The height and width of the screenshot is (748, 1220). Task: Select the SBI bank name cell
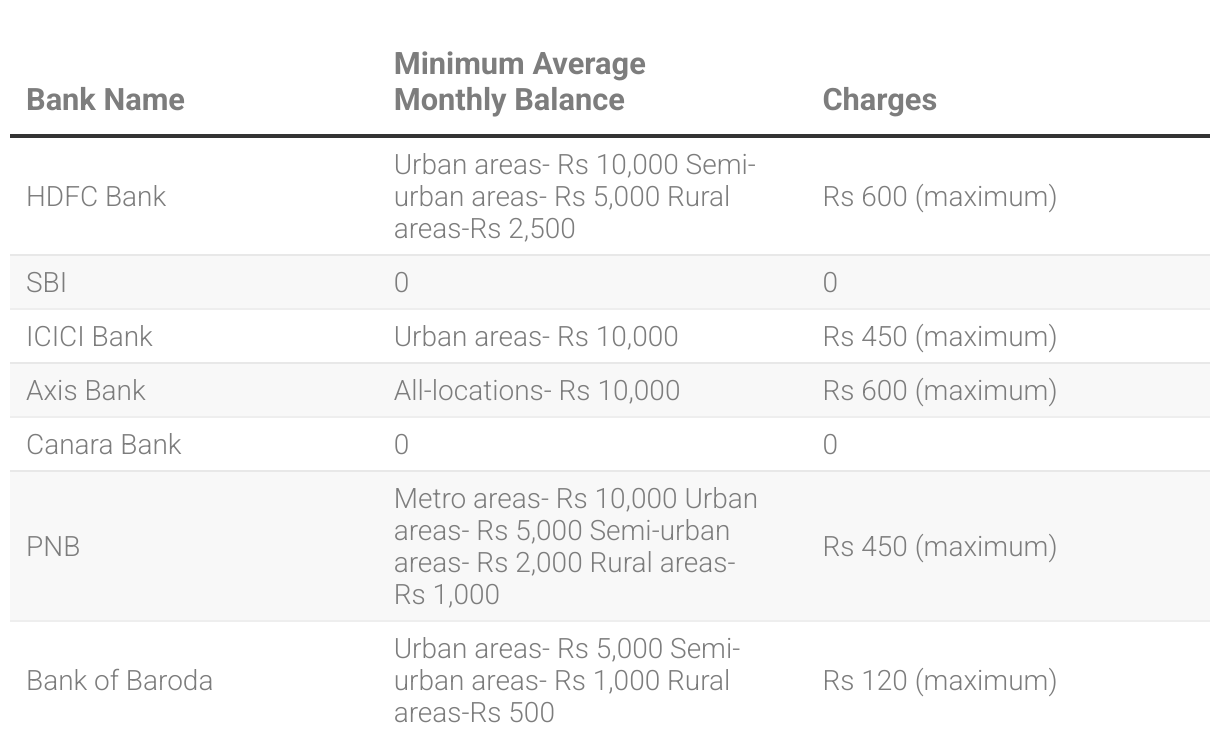46,283
